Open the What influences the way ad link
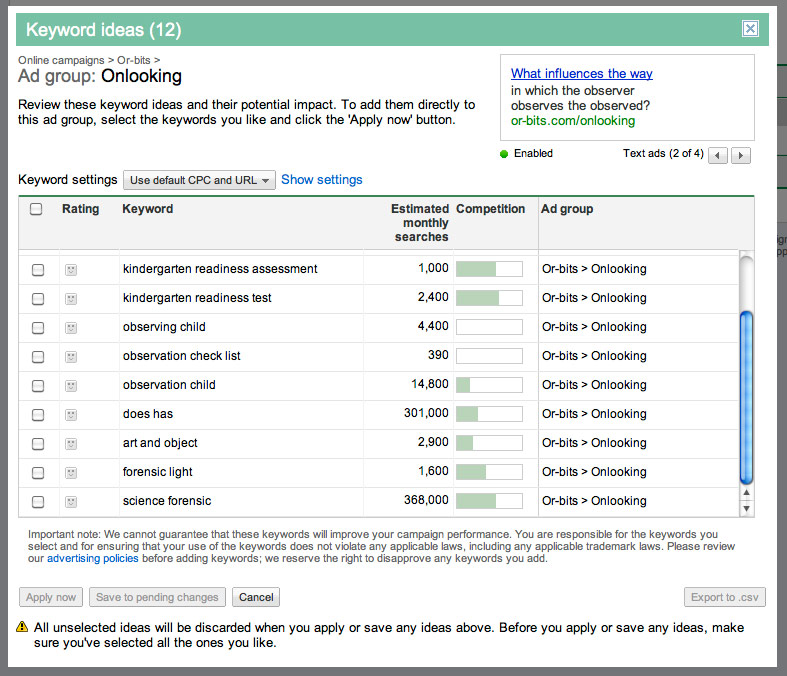This screenshot has width=787, height=676. coord(582,74)
